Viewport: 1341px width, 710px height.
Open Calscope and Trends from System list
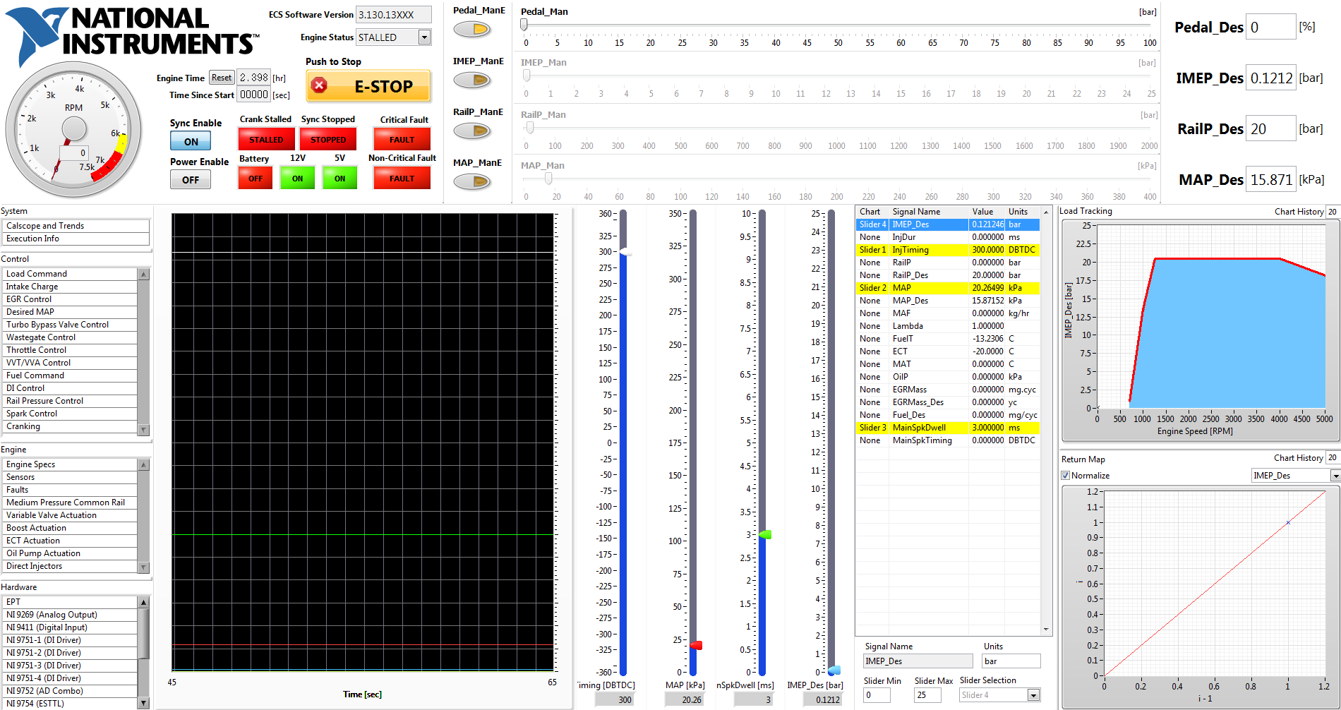click(76, 226)
